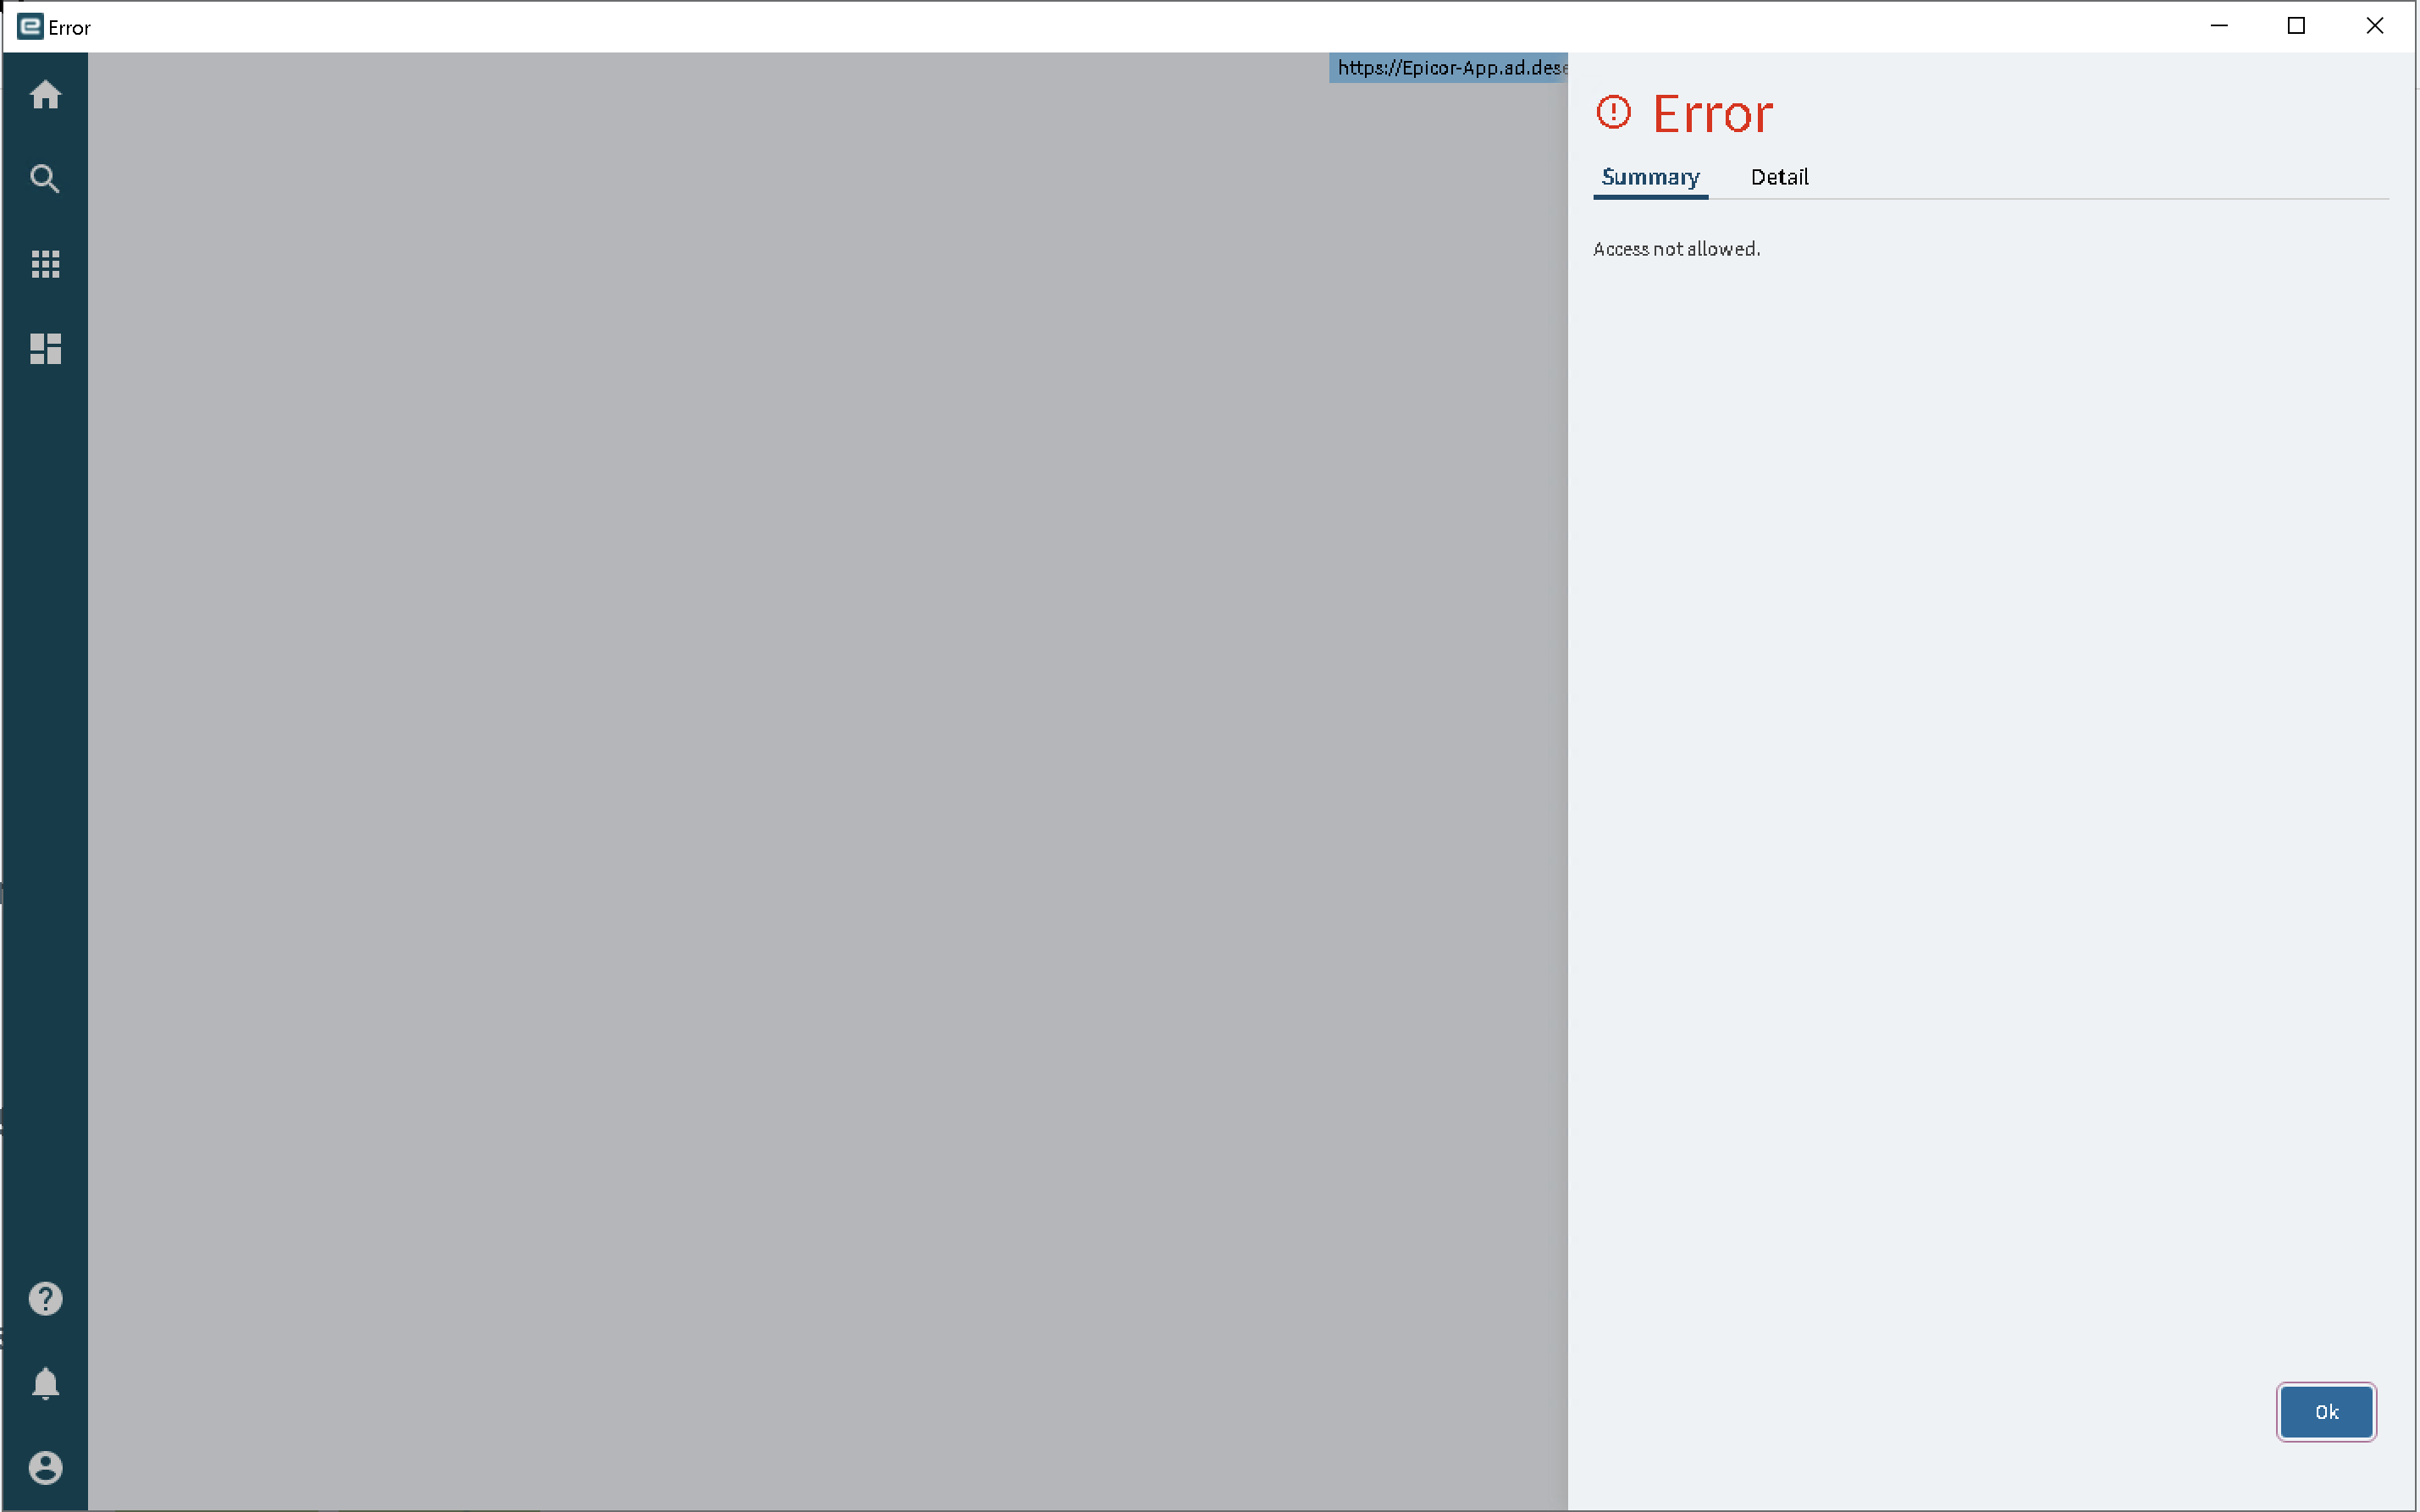Select the Summary tab

coord(1650,177)
